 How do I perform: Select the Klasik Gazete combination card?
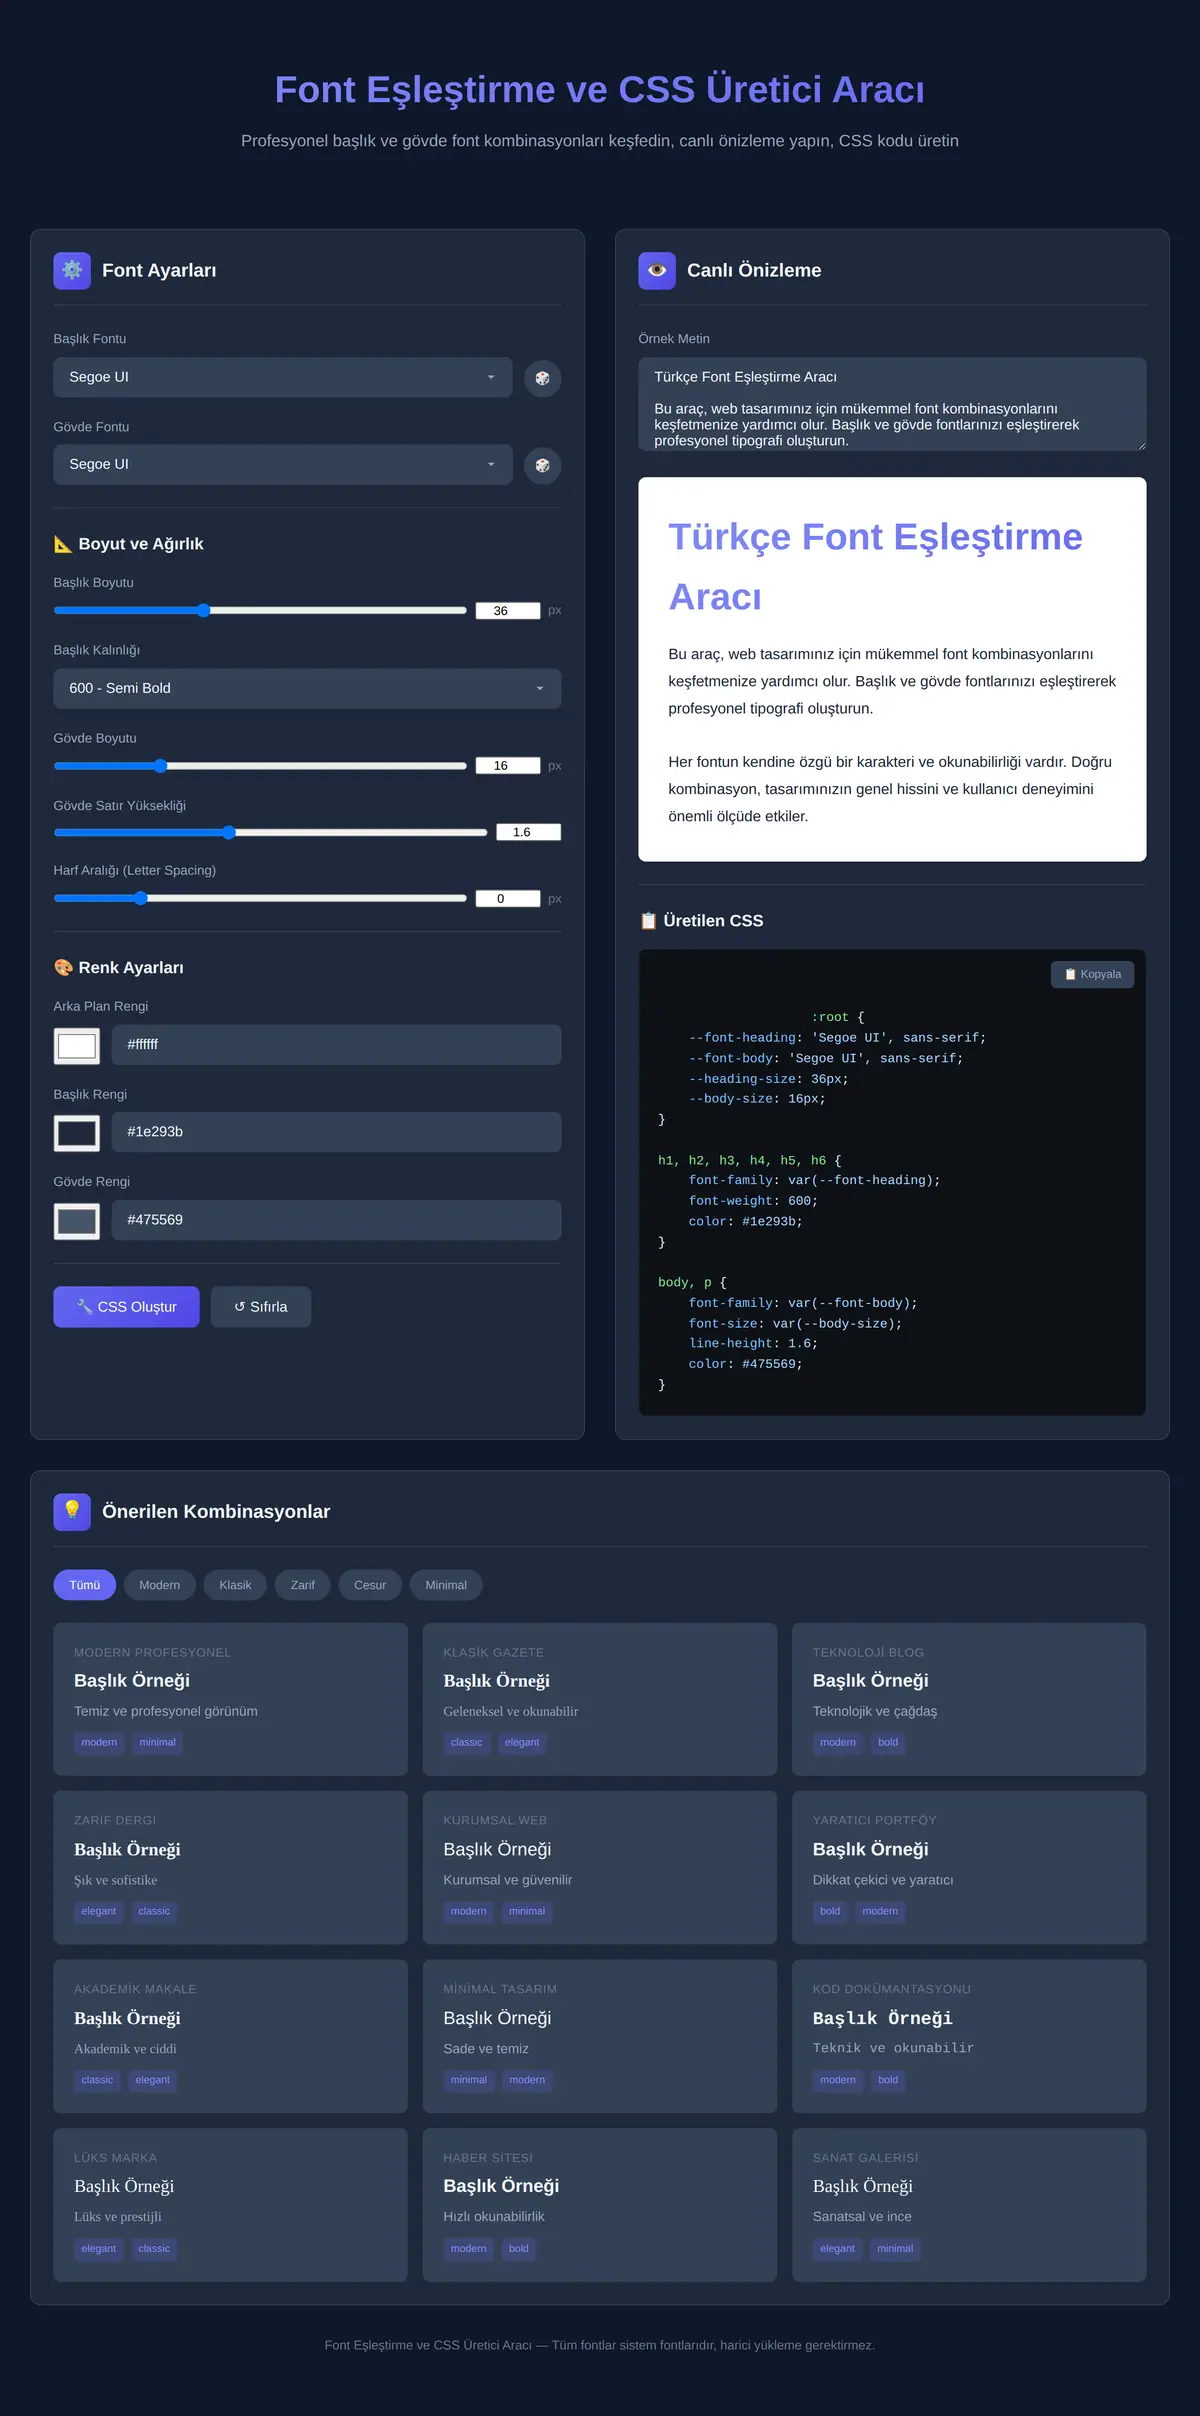tap(600, 1699)
